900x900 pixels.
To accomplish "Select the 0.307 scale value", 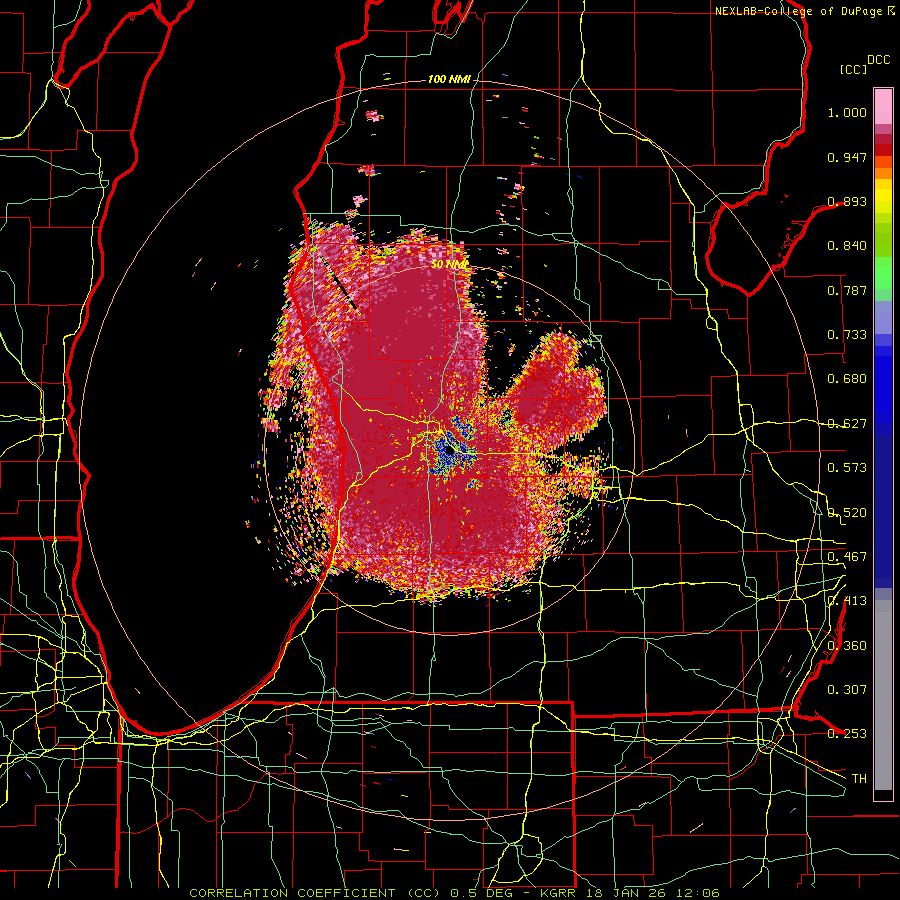I will [847, 690].
